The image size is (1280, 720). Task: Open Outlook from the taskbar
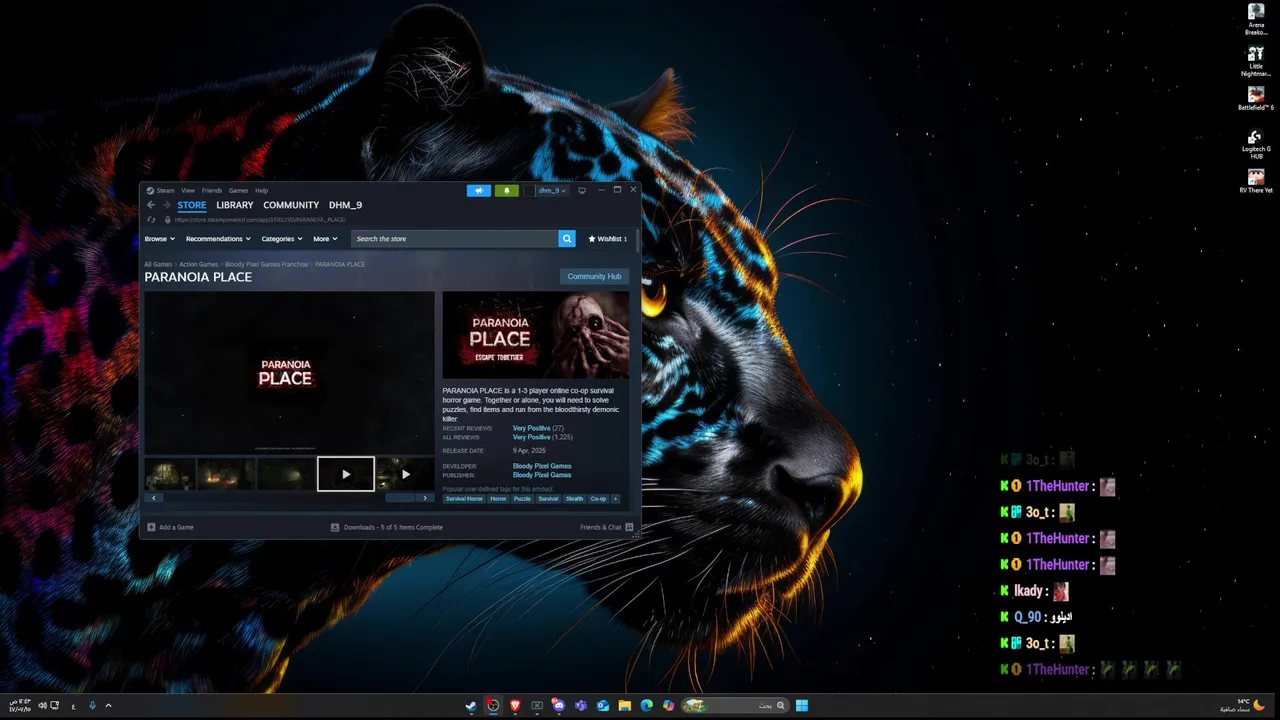[x=603, y=705]
